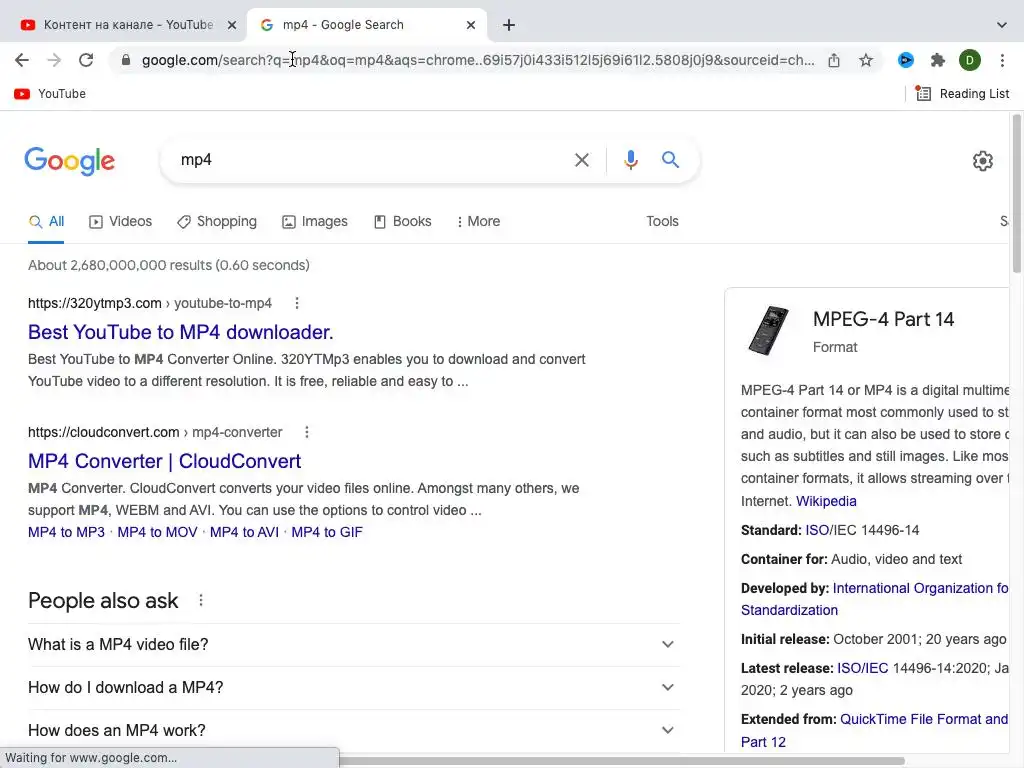Open the blue play extension icon
Viewport: 1024px width, 768px height.
906,60
